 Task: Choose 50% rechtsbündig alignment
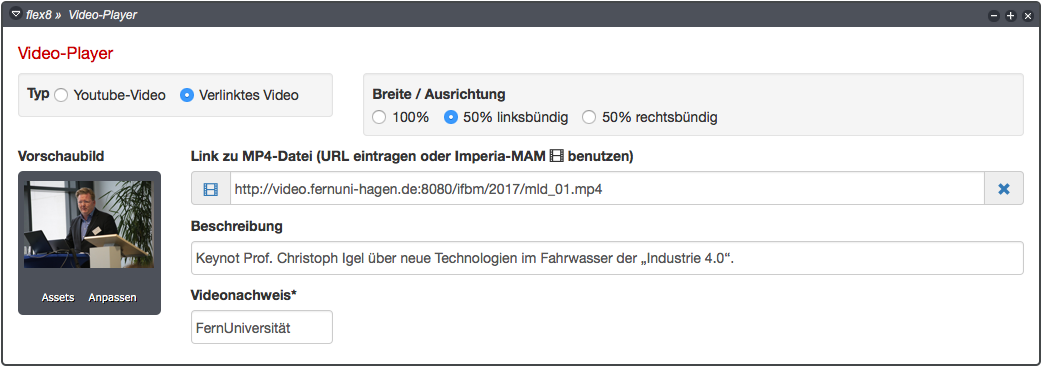pyautogui.click(x=589, y=118)
